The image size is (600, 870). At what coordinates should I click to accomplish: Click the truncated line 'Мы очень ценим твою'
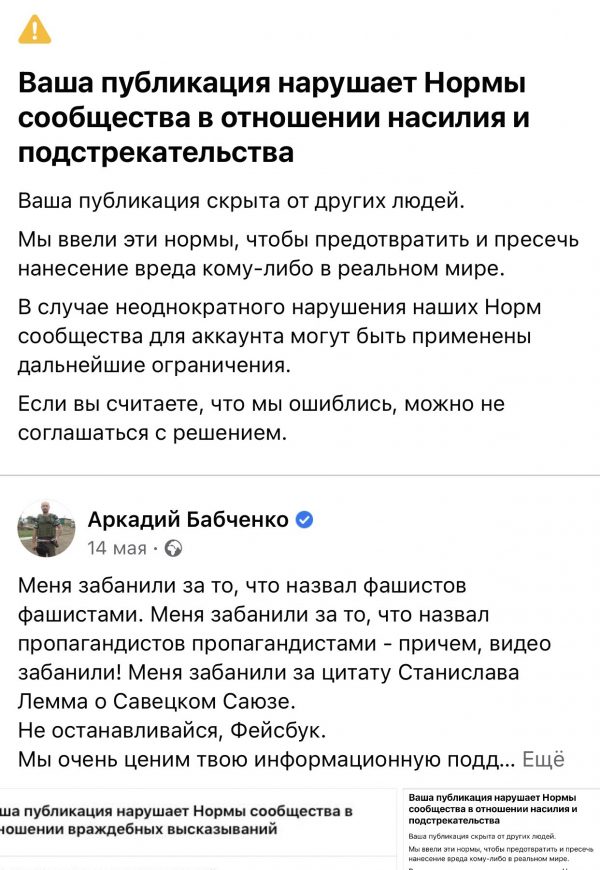pyautogui.click(x=266, y=760)
